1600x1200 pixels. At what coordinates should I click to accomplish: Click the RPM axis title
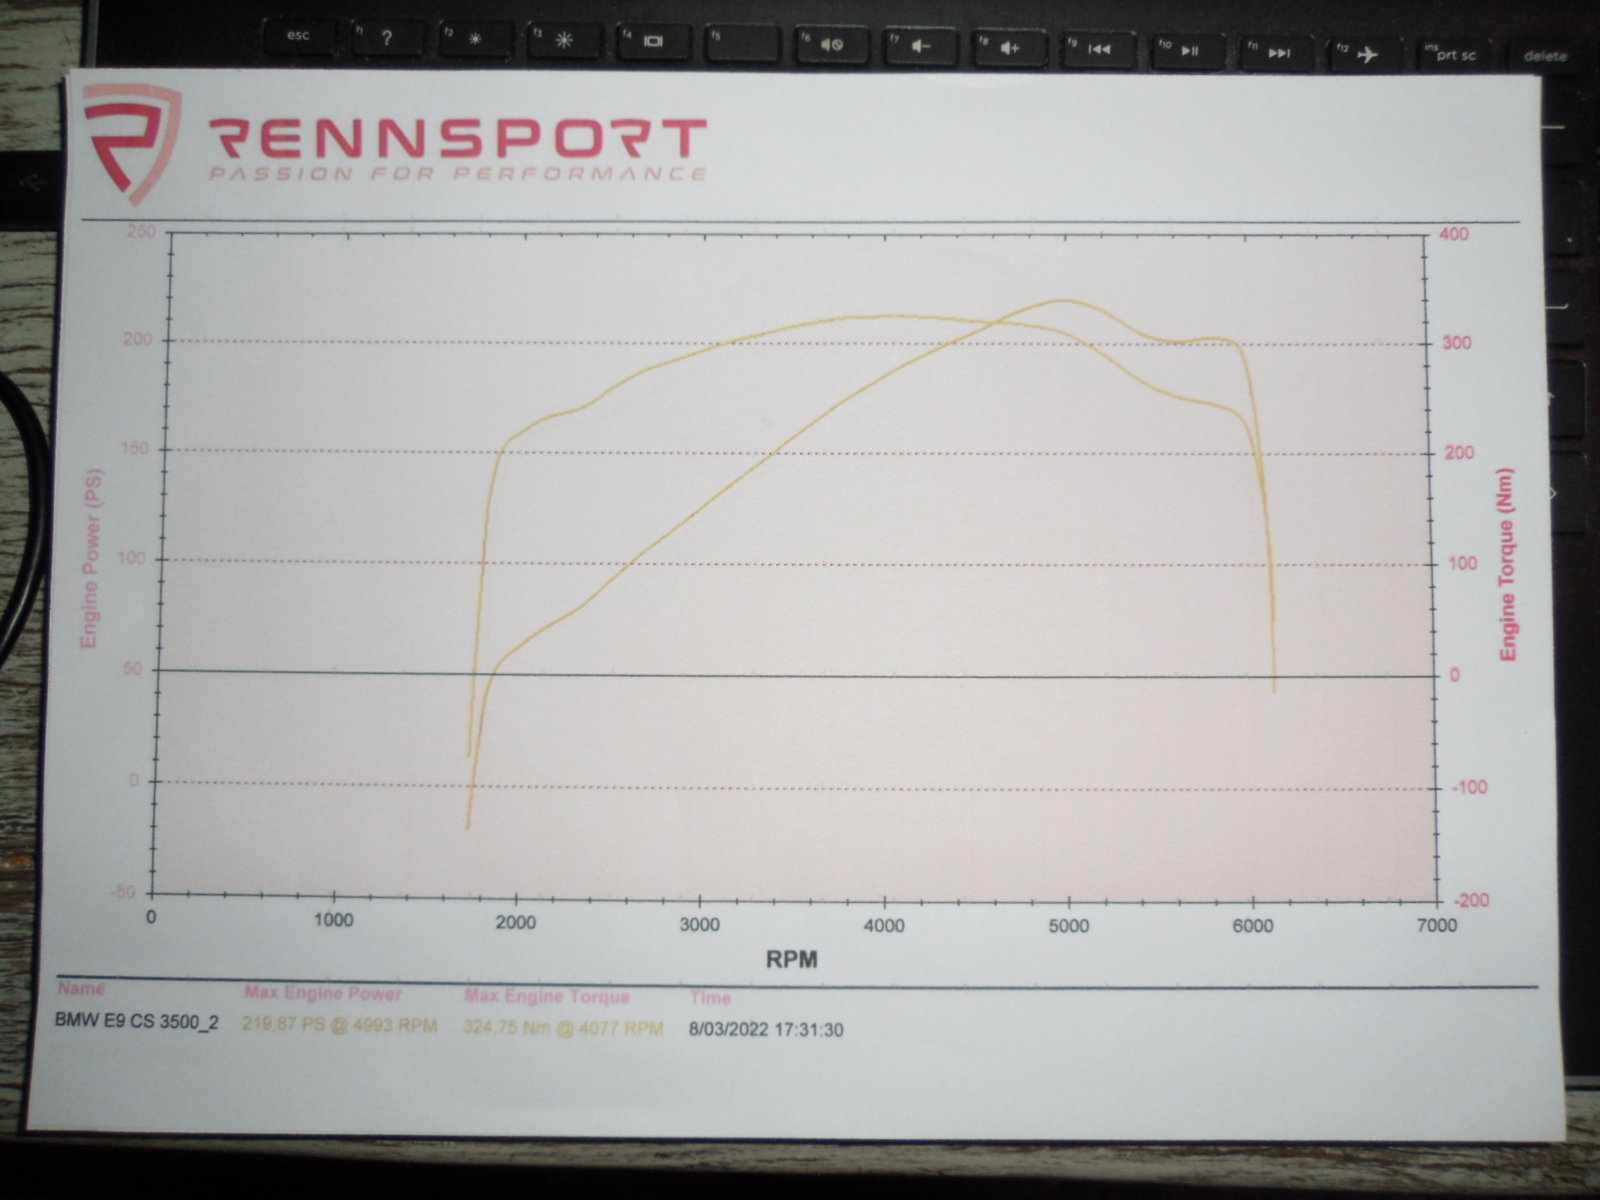tap(791, 960)
